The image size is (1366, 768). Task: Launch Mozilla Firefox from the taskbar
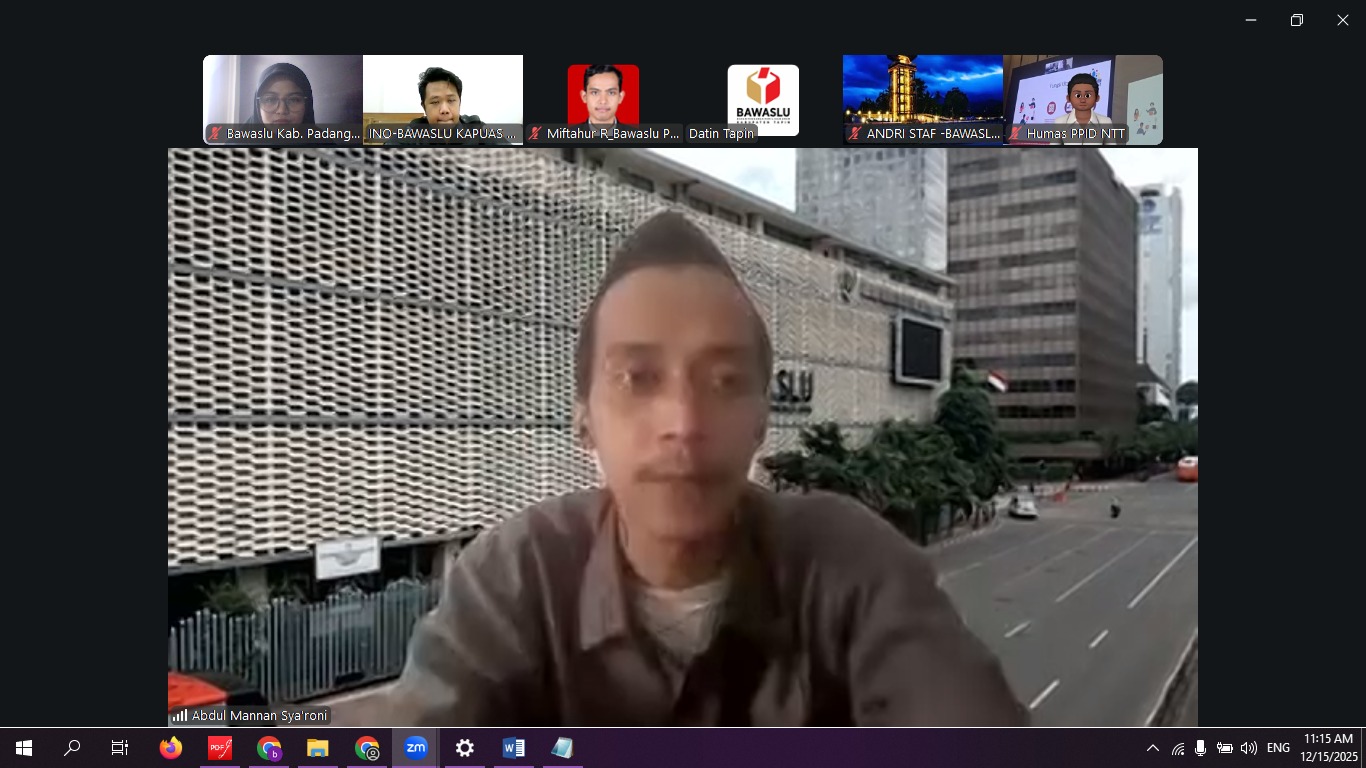170,747
